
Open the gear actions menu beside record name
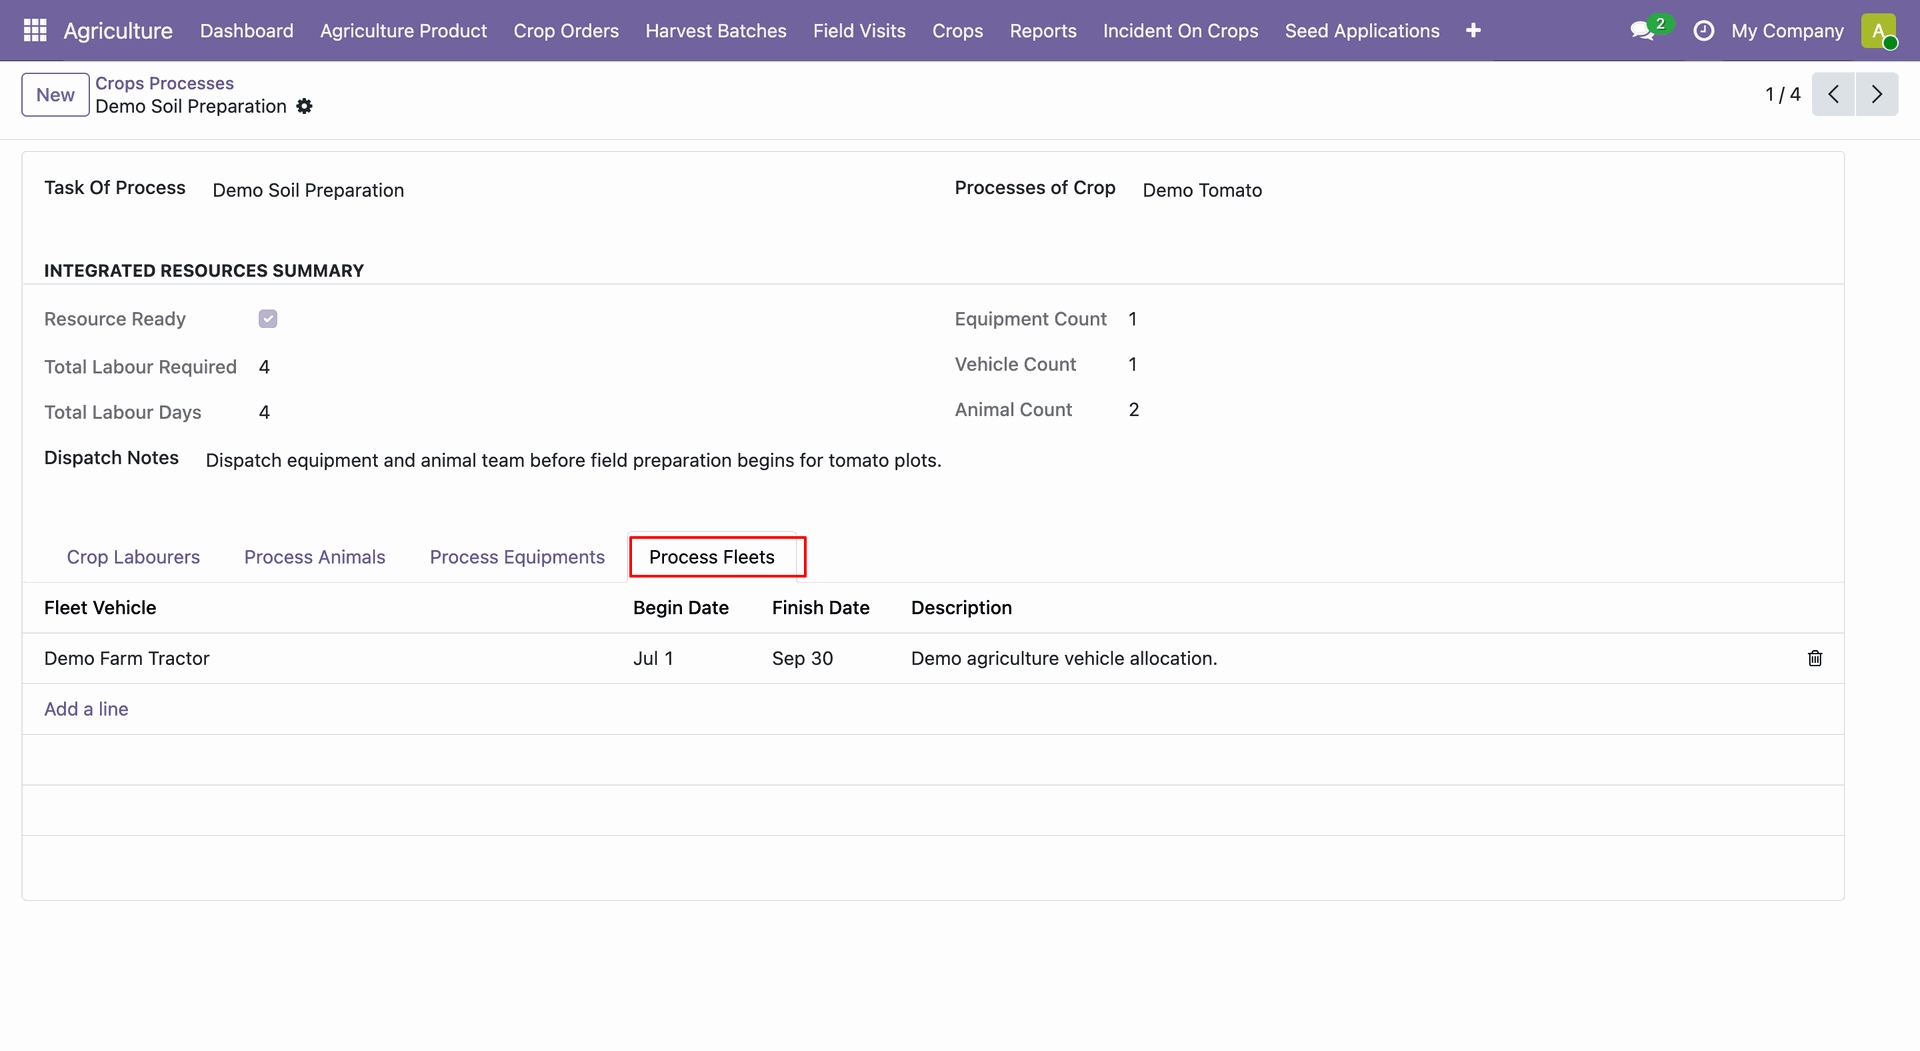click(305, 106)
